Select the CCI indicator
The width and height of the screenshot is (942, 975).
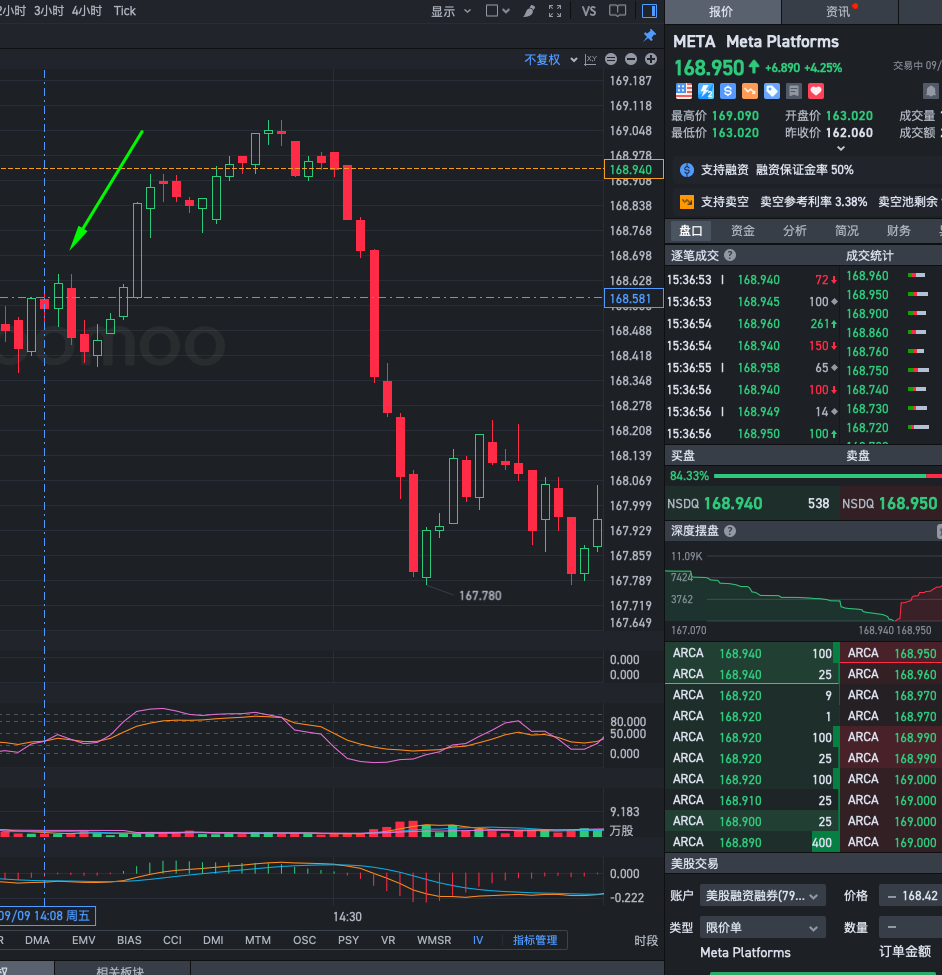click(x=172, y=940)
